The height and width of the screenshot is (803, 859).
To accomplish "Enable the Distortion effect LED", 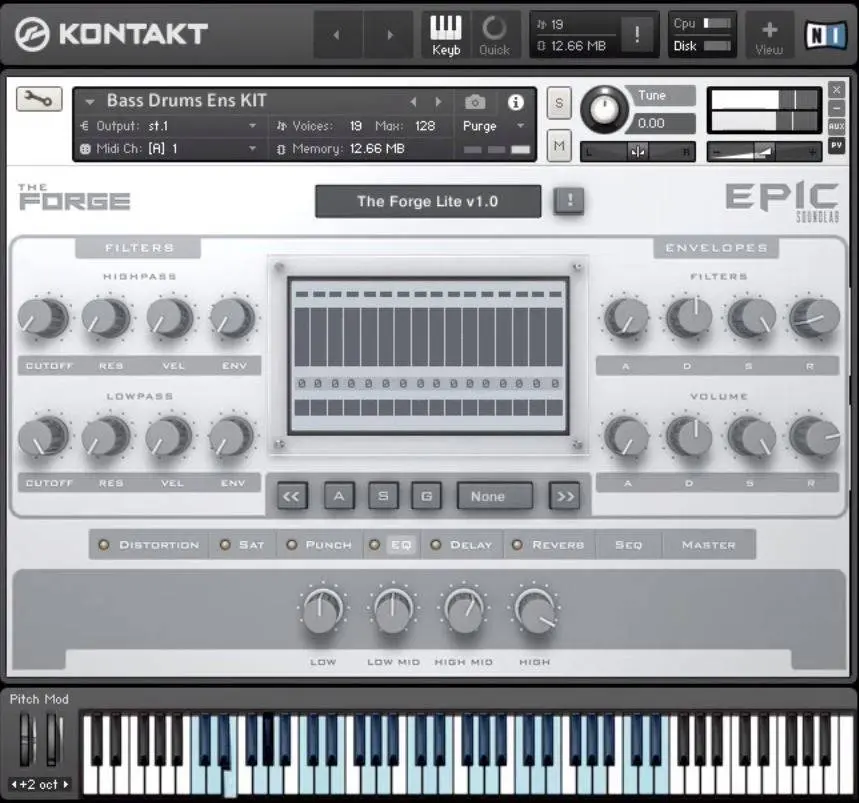I will click(x=103, y=545).
